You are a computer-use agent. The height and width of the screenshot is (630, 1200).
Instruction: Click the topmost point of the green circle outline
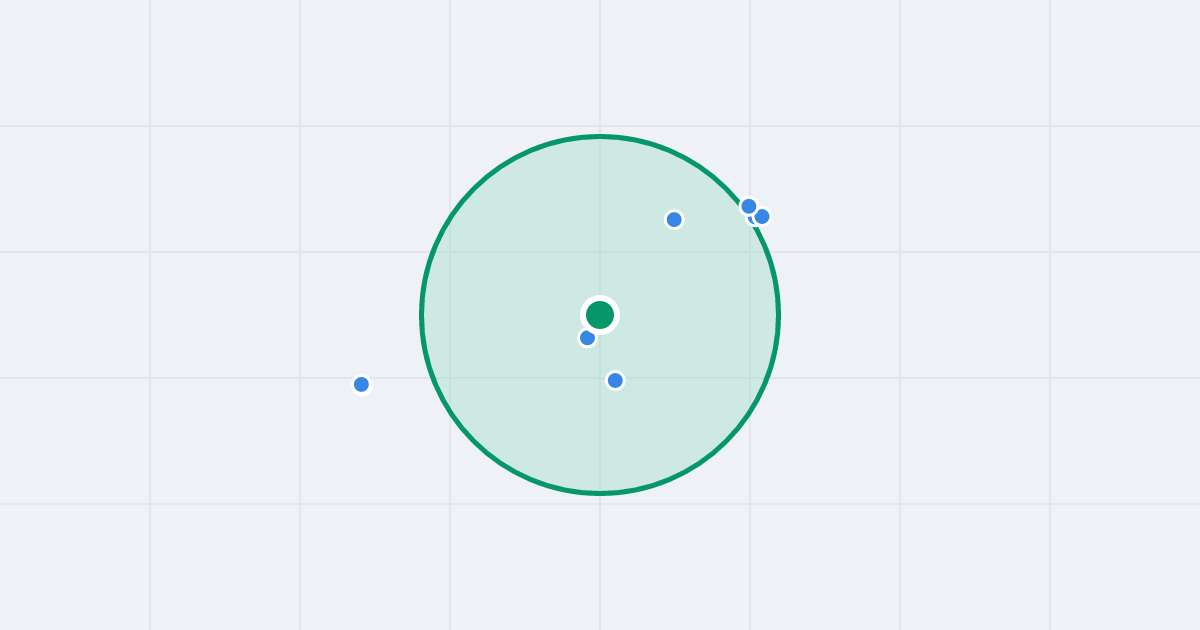tap(600, 136)
